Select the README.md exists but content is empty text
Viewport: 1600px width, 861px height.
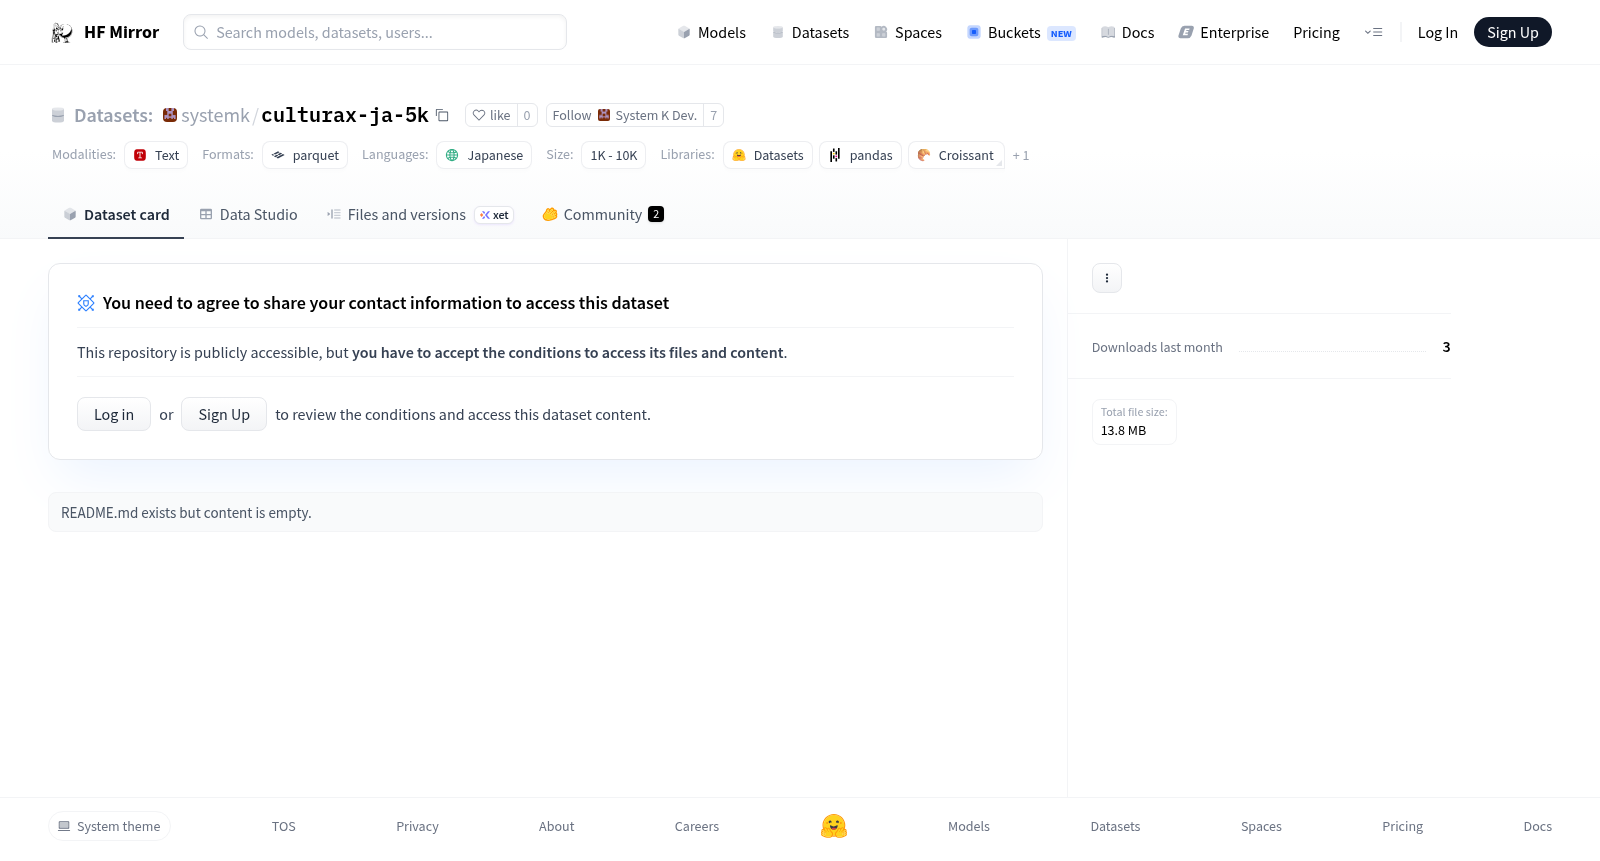[x=186, y=512]
